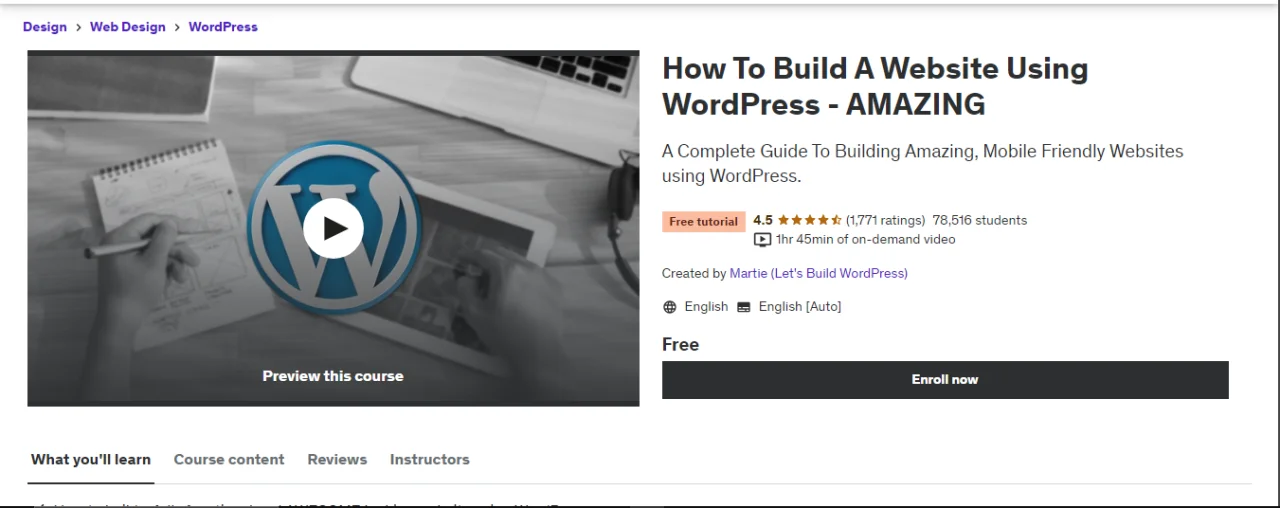Click the star rating icons

(x=809, y=220)
